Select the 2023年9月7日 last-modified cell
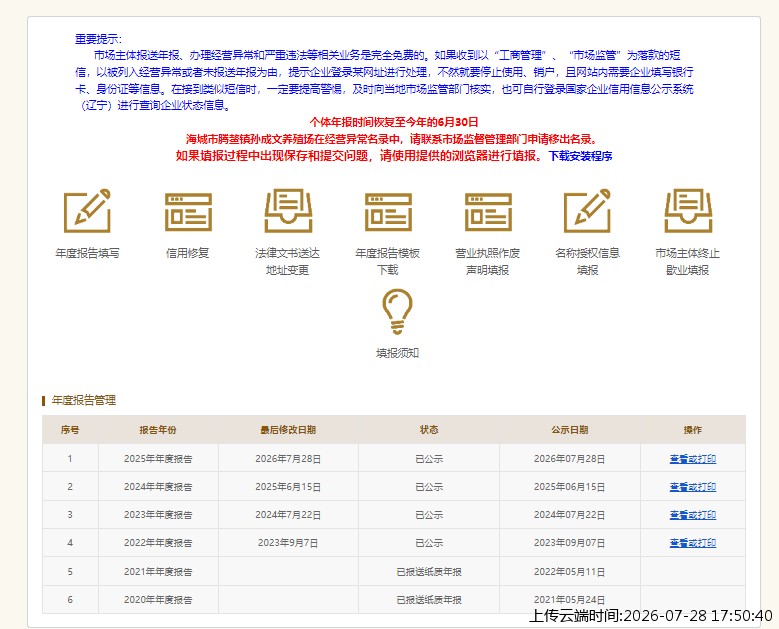 (x=288, y=543)
